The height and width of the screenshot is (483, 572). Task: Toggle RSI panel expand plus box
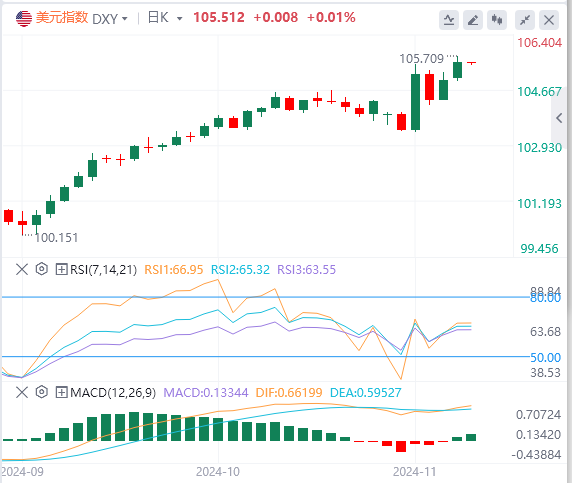(x=61, y=270)
